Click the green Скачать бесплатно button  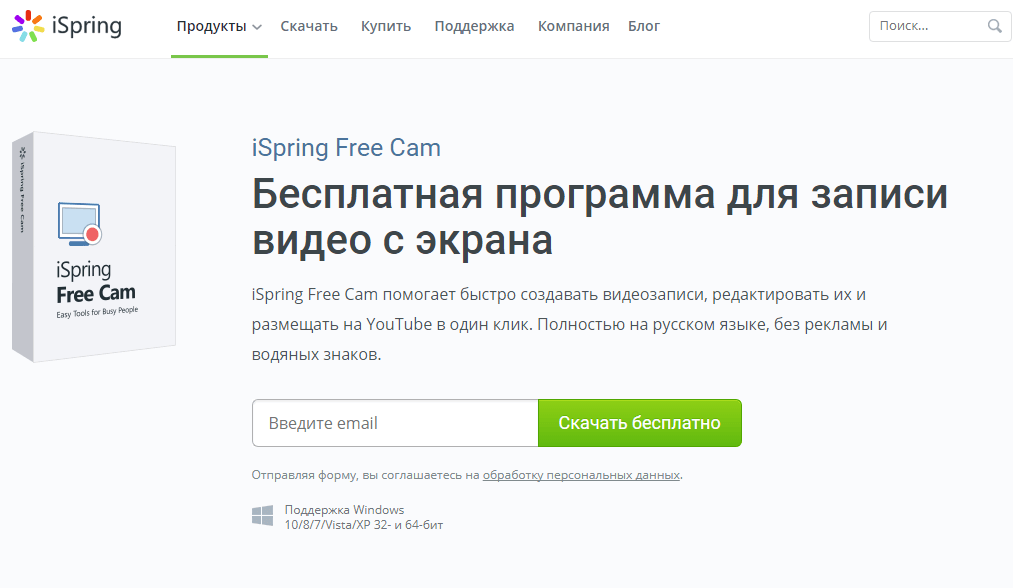click(x=639, y=423)
